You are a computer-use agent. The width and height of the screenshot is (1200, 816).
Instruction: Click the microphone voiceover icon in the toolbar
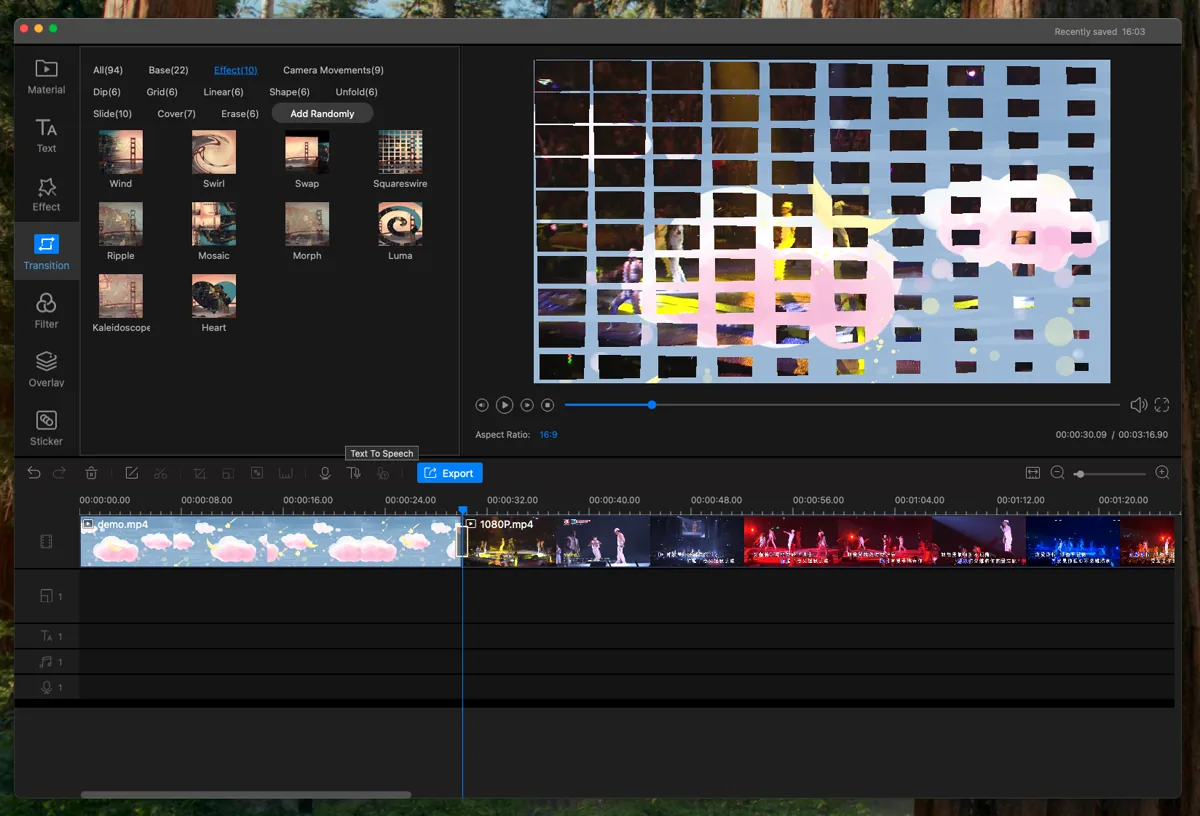click(x=325, y=473)
